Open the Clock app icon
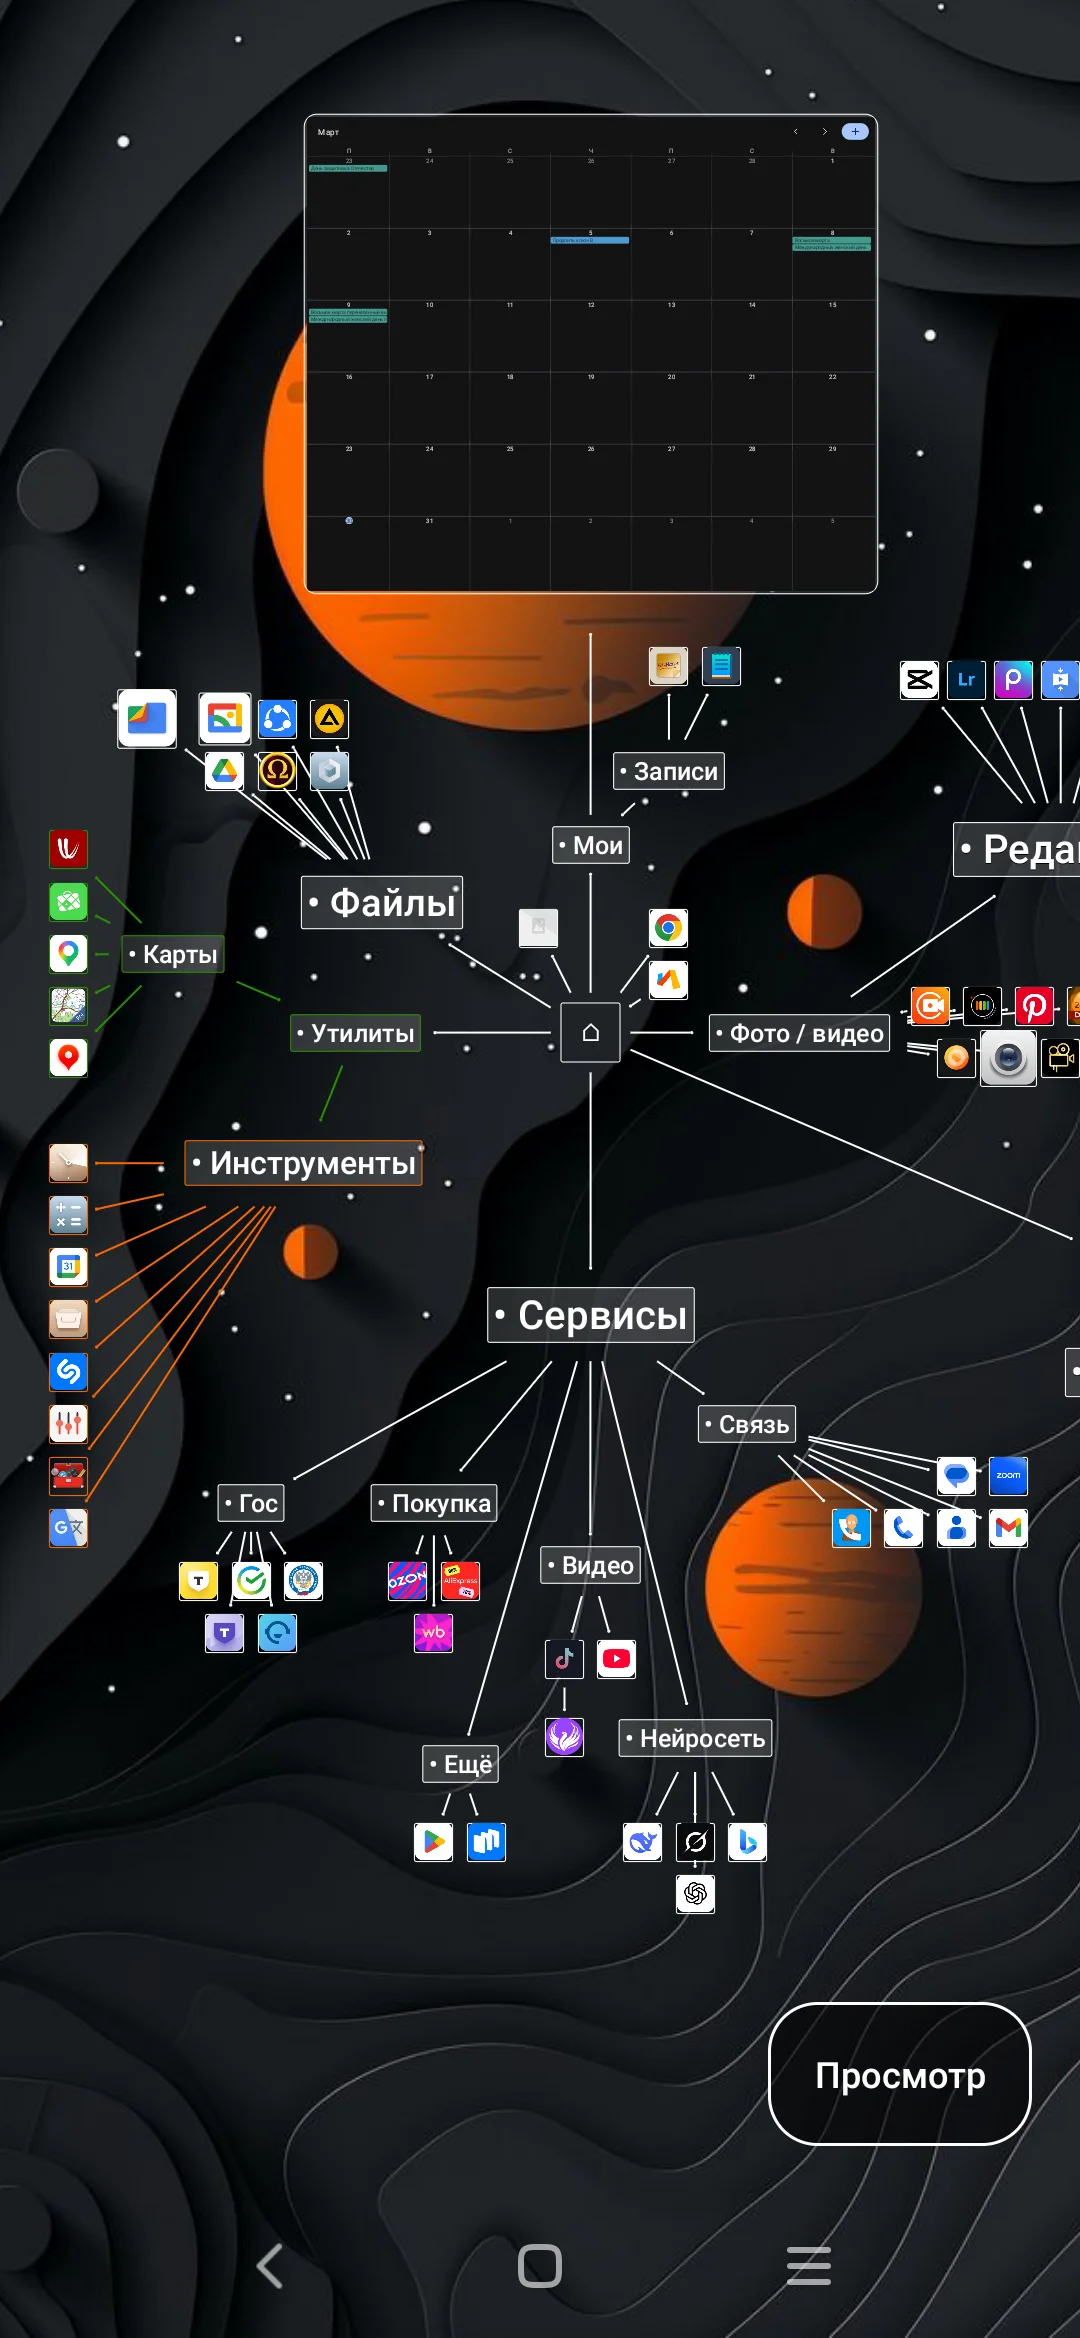Viewport: 1080px width, 2338px height. 68,1163
